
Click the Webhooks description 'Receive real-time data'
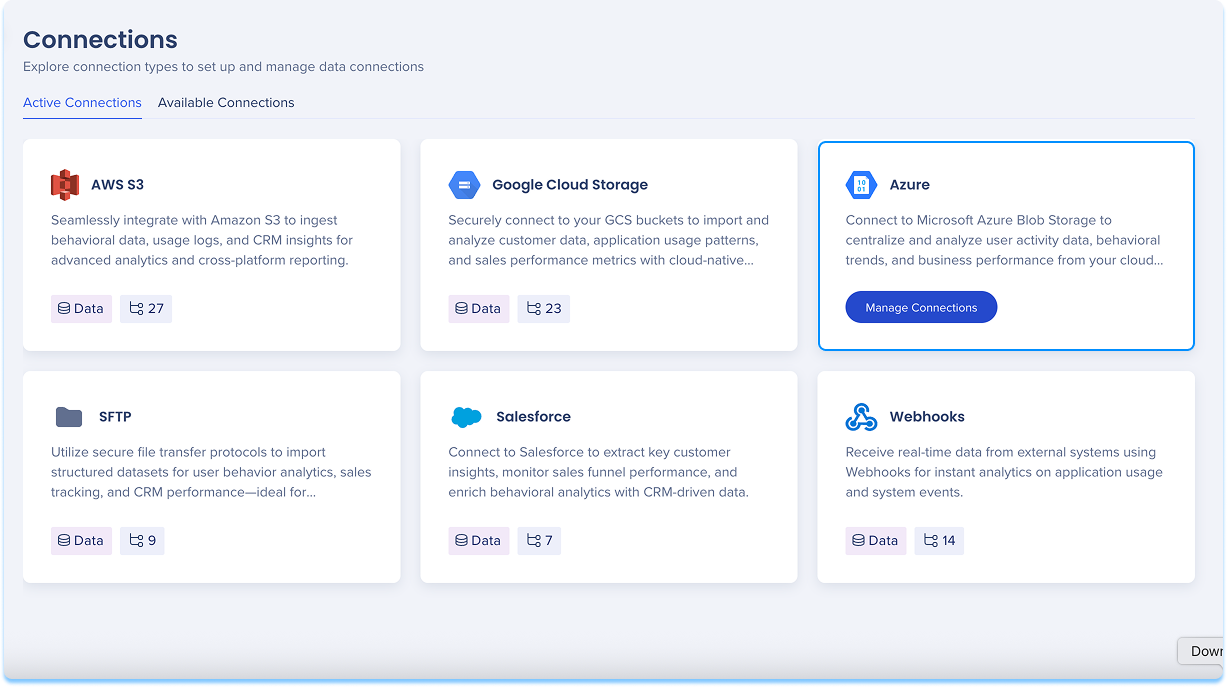pyautogui.click(x=1004, y=472)
